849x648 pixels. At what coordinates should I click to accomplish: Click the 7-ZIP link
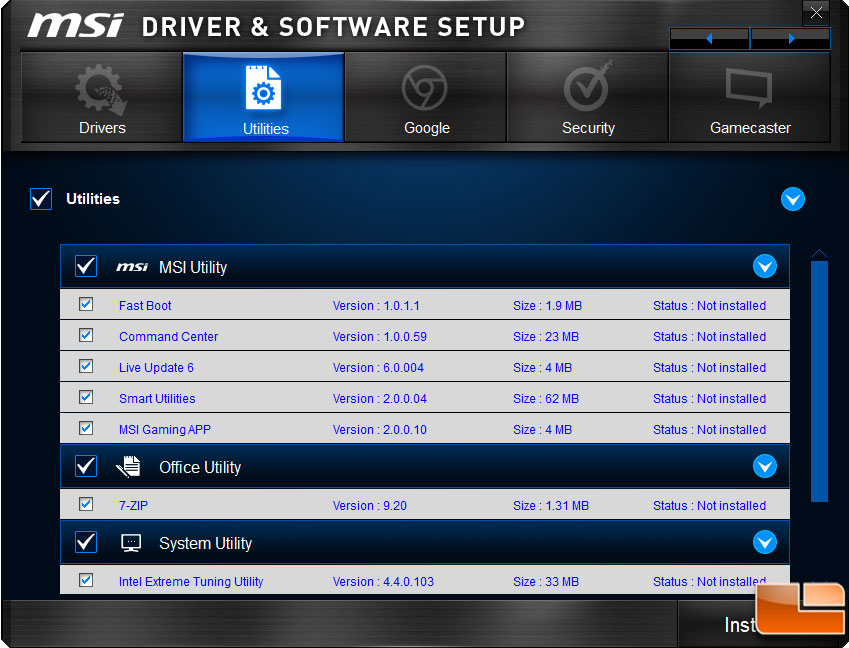click(x=133, y=506)
